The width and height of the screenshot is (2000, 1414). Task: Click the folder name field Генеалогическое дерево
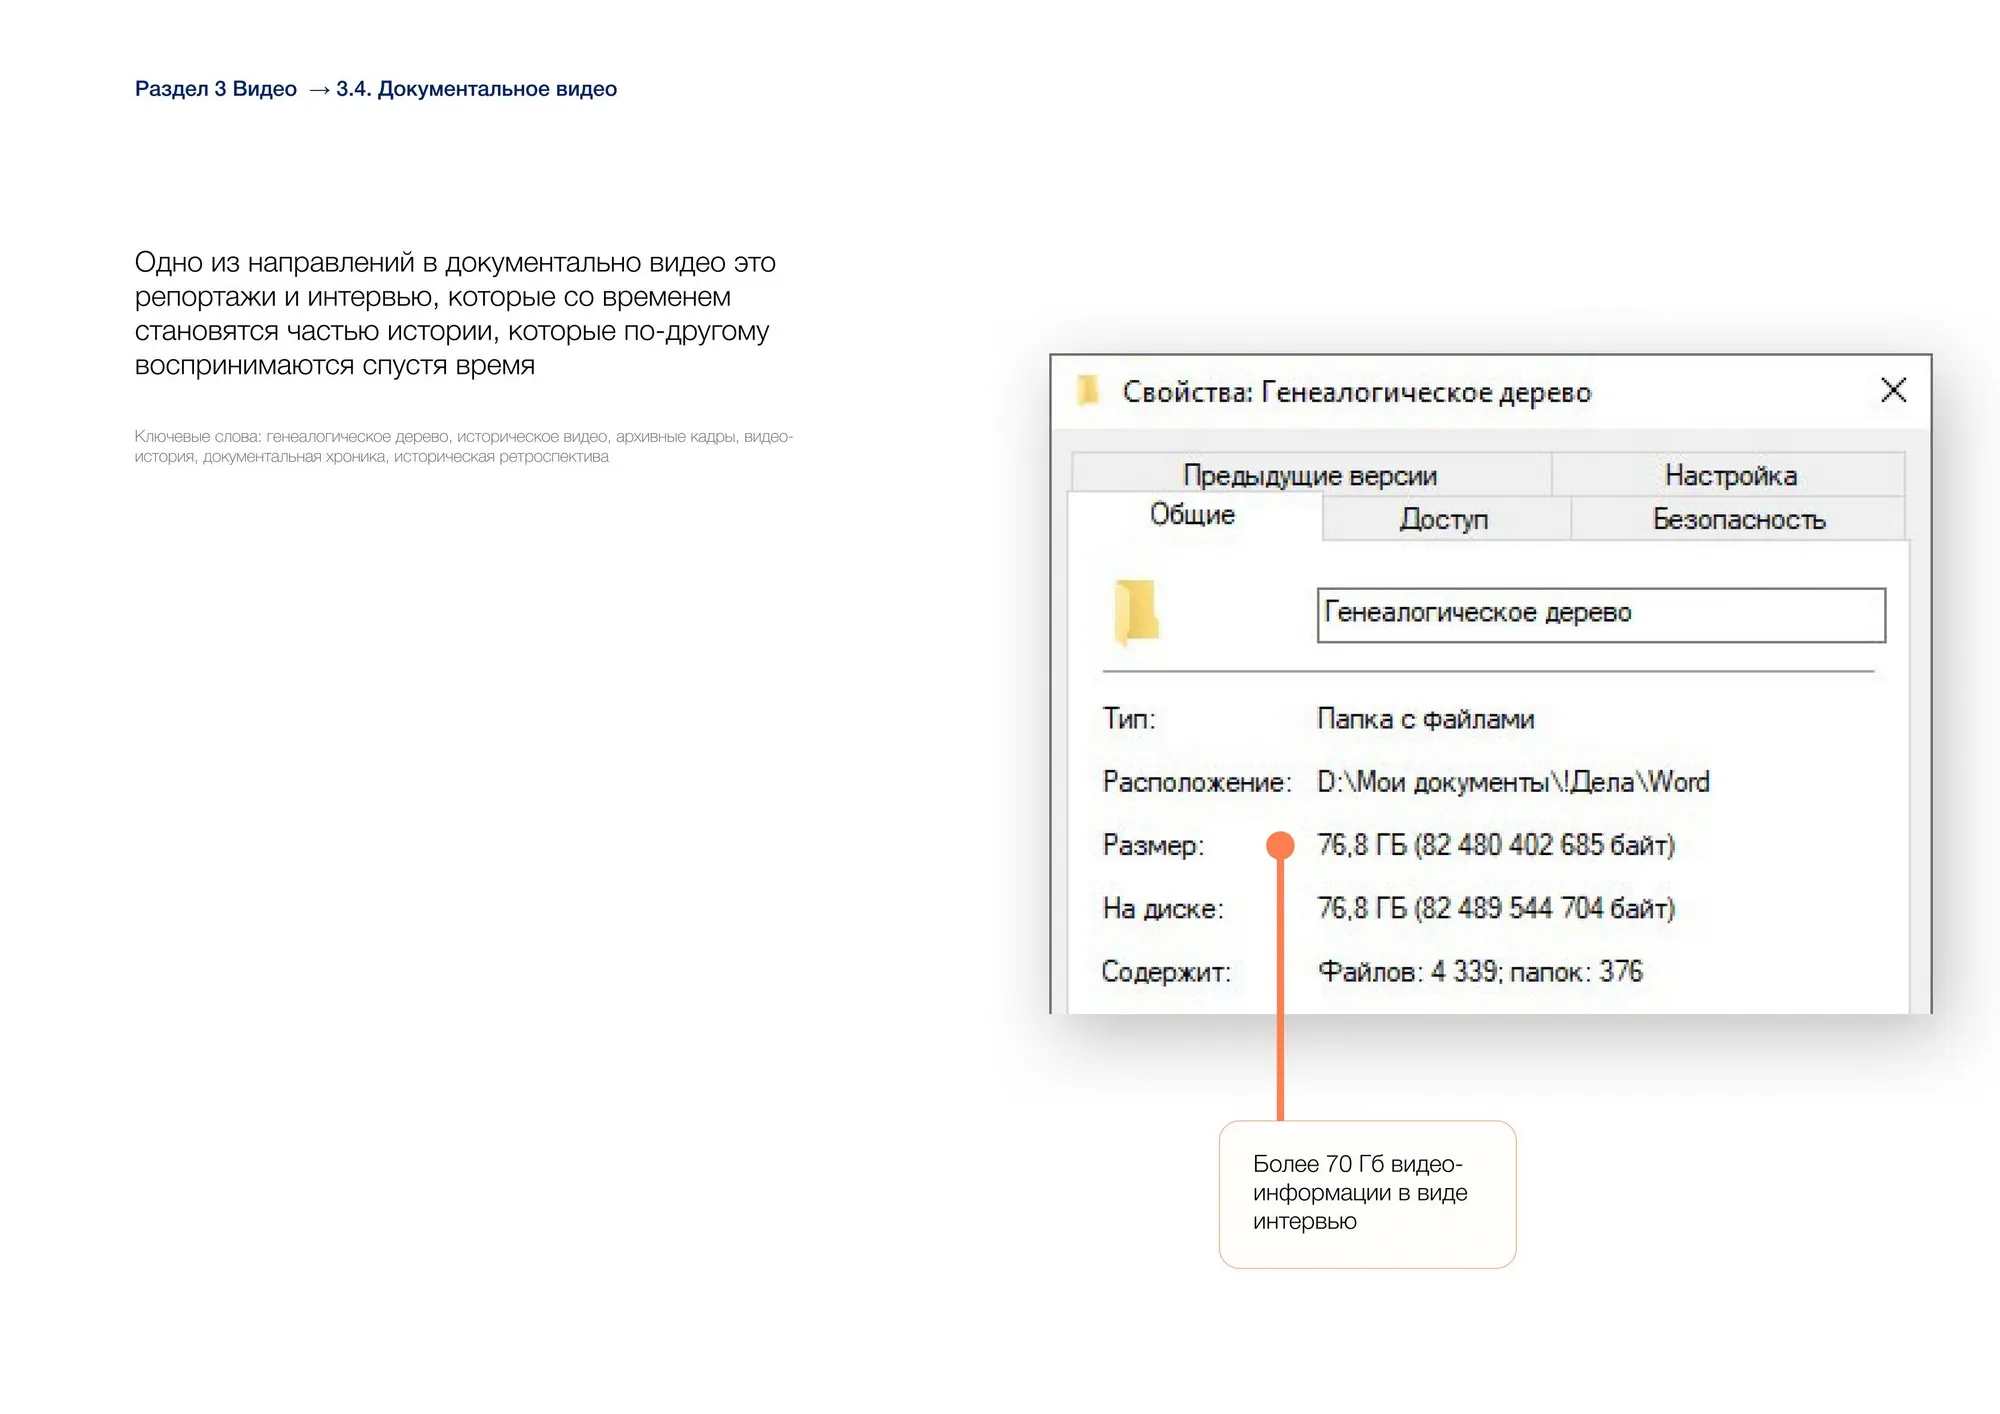[1600, 614]
